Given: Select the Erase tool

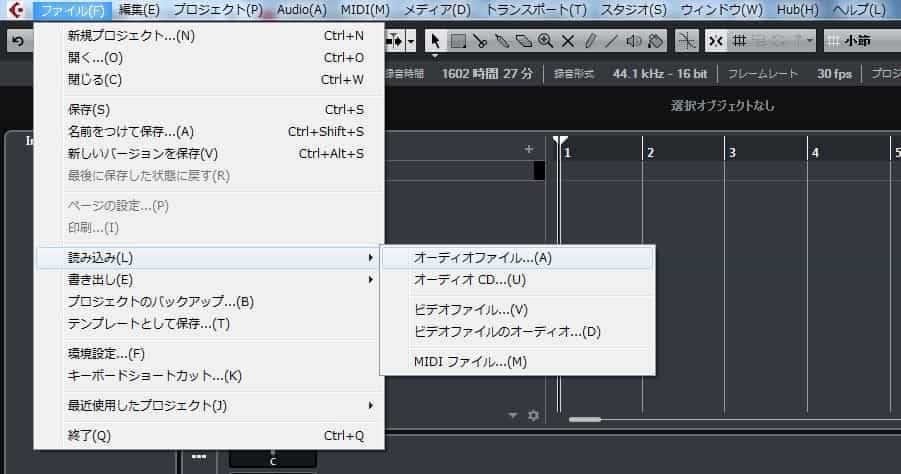Looking at the screenshot, I should tap(523, 41).
